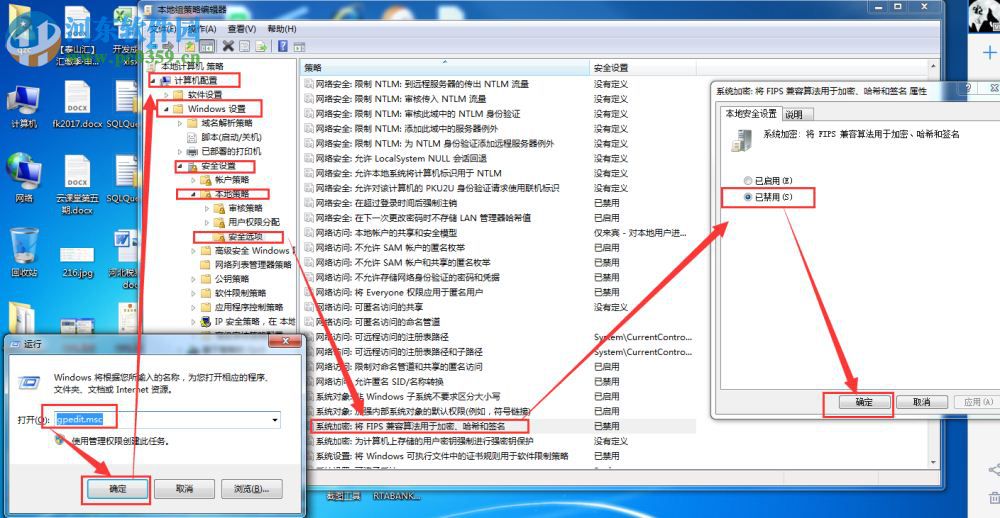
Task: Select row 网络安全: 允许 LocalSystem NULL 会话回退
Action: 499,158
